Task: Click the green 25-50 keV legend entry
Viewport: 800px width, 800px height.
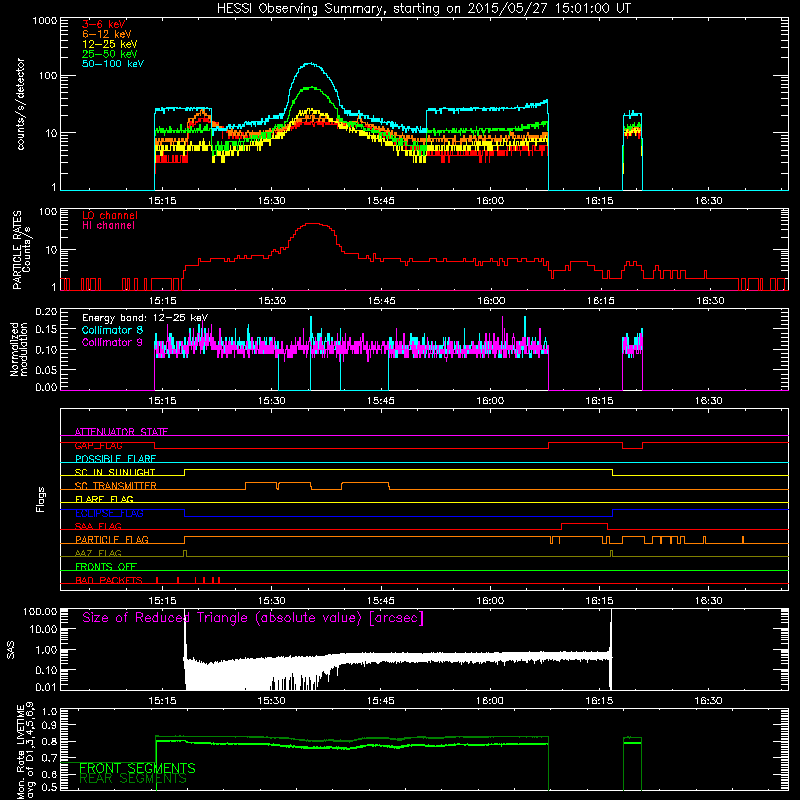Action: coord(110,54)
